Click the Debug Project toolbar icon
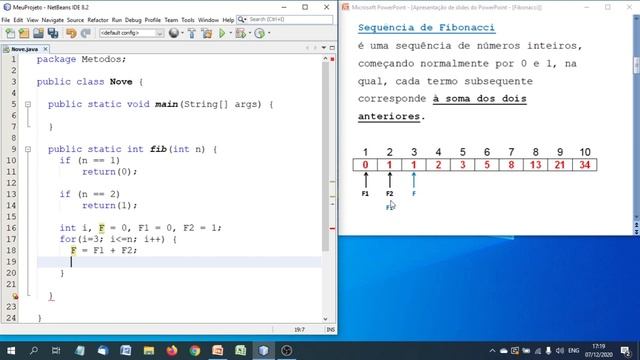The image size is (640, 360). point(241,33)
